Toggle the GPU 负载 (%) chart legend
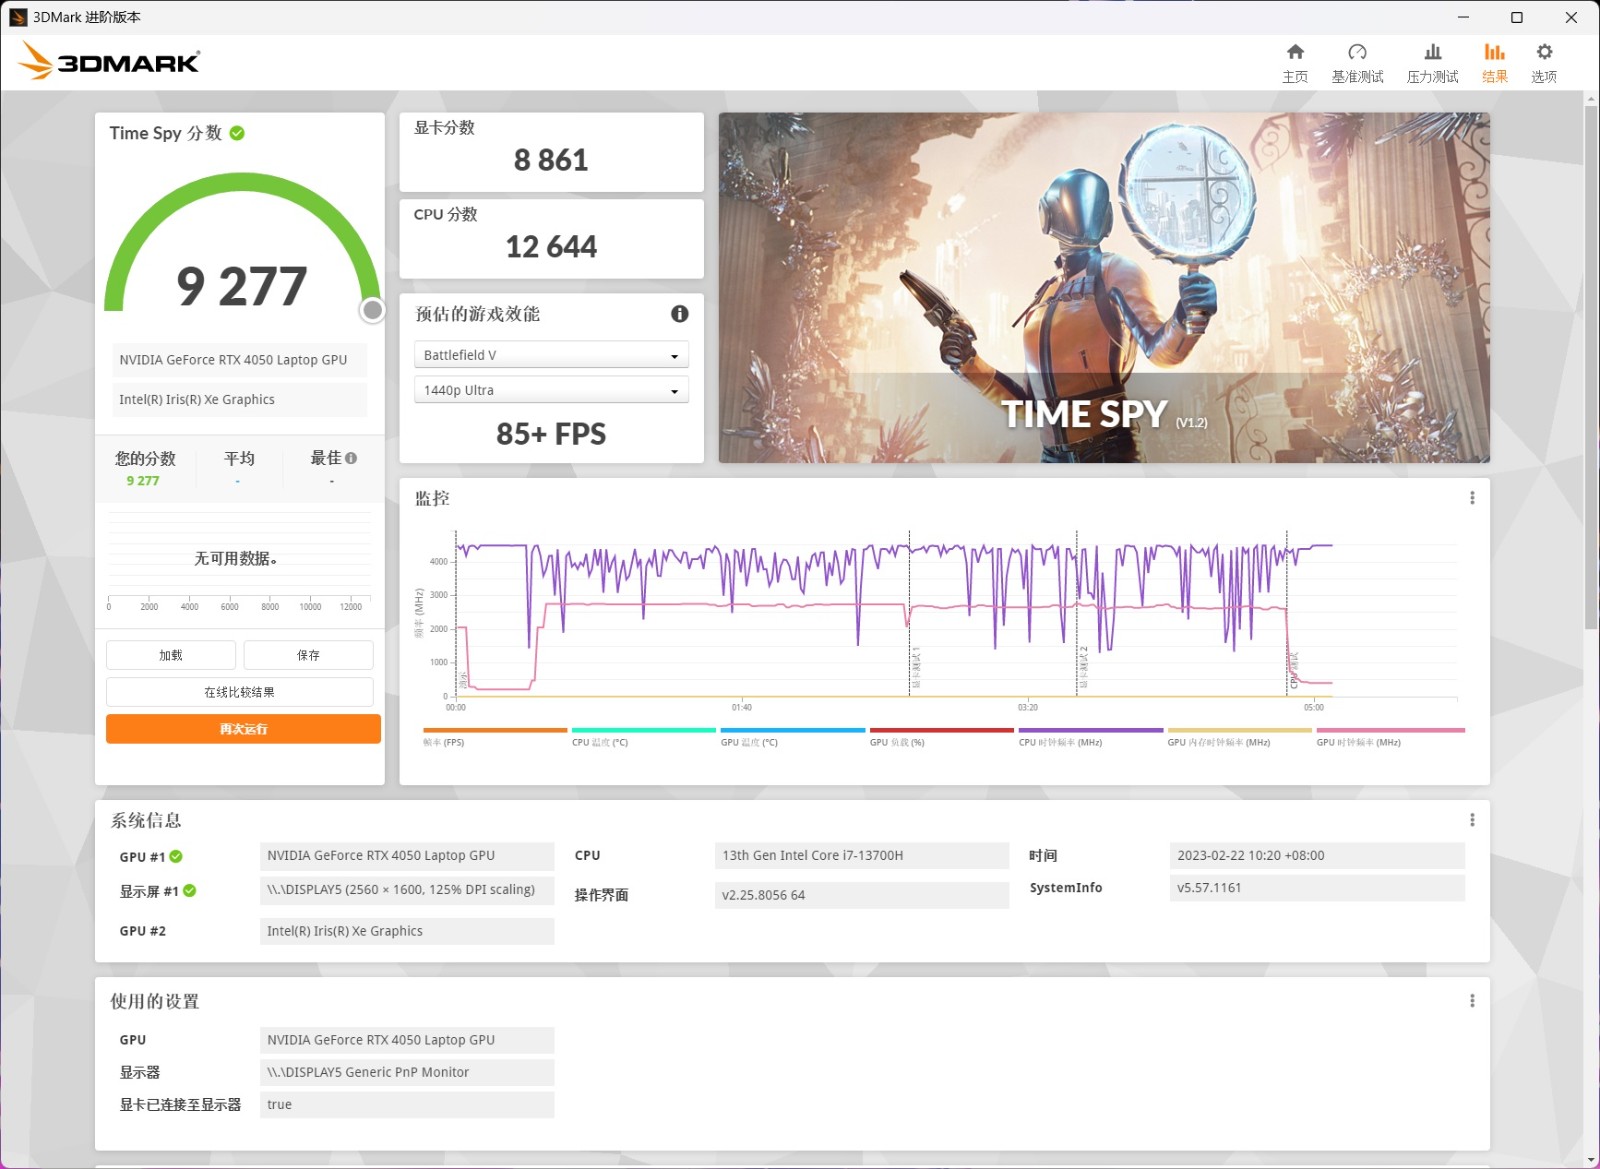The image size is (1600, 1169). click(941, 737)
